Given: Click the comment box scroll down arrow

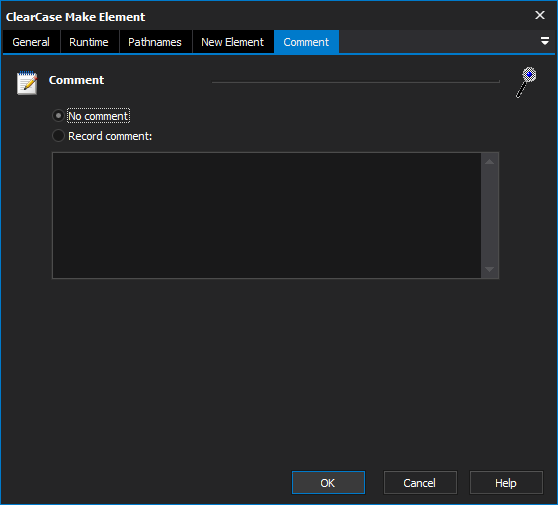Looking at the screenshot, I should pos(489,269).
